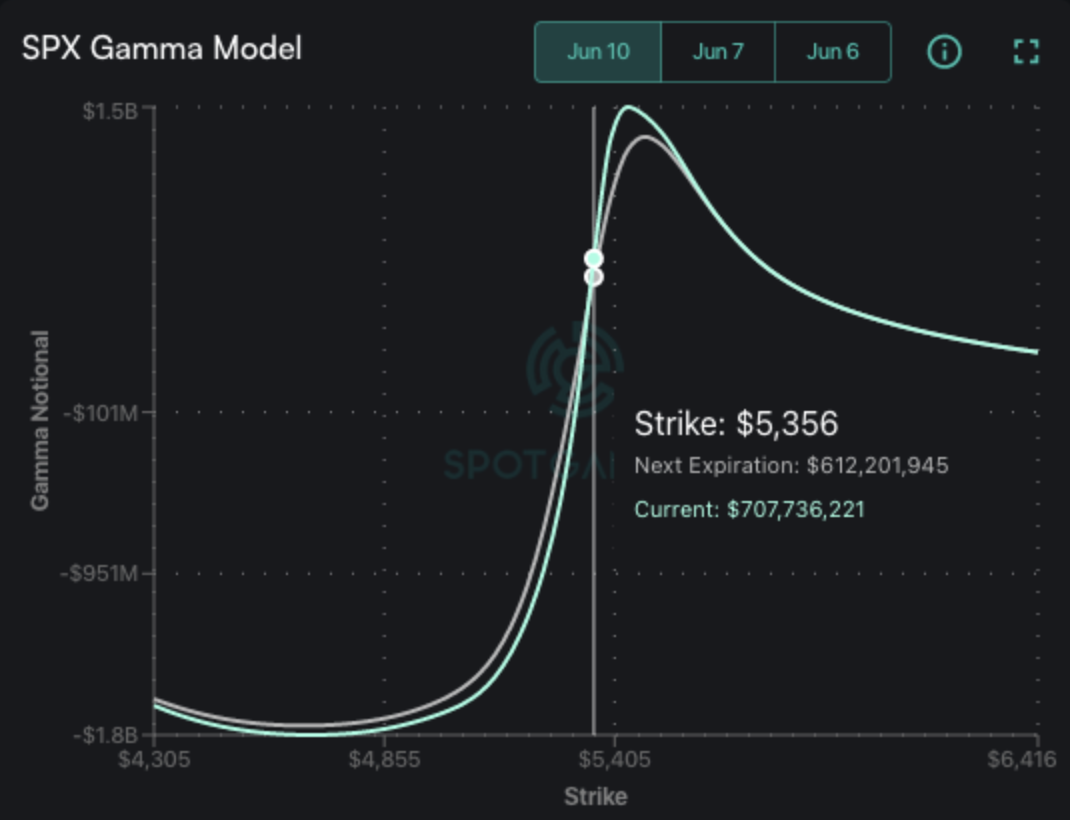Switch to the Jun 7 tab
The height and width of the screenshot is (820, 1070).
point(718,52)
